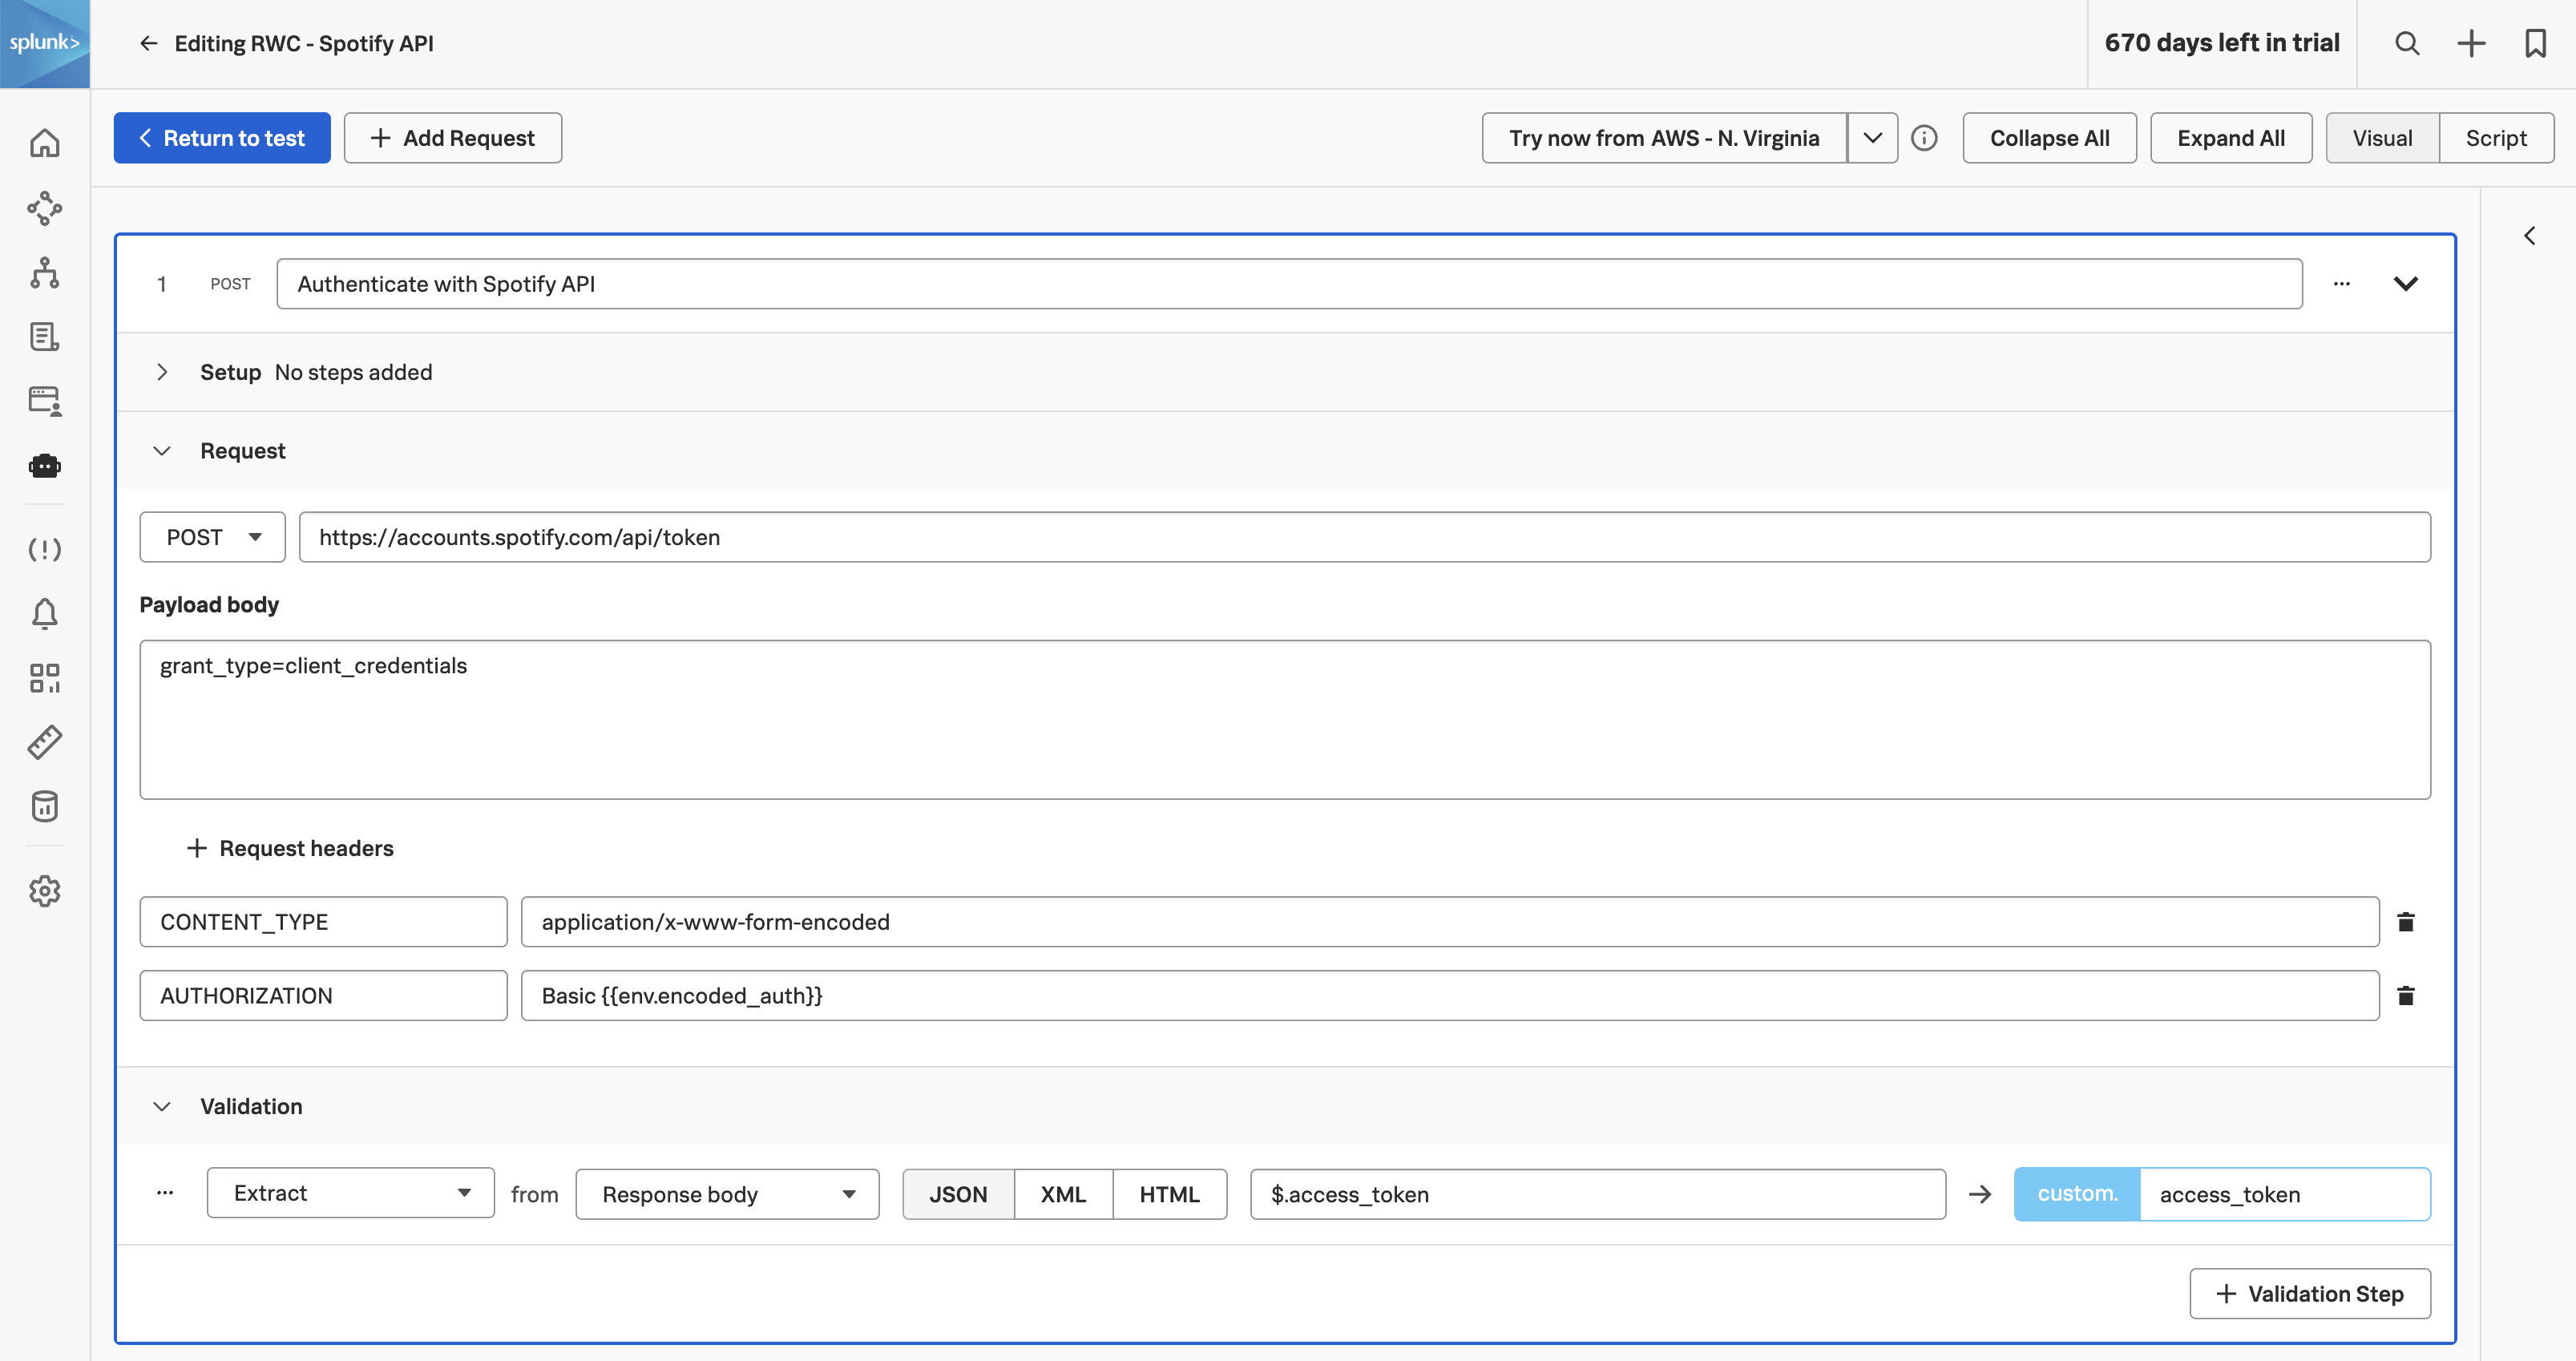Viewport: 2576px width, 1361px height.
Task: Click the bookmark icon in top right
Action: pos(2536,43)
